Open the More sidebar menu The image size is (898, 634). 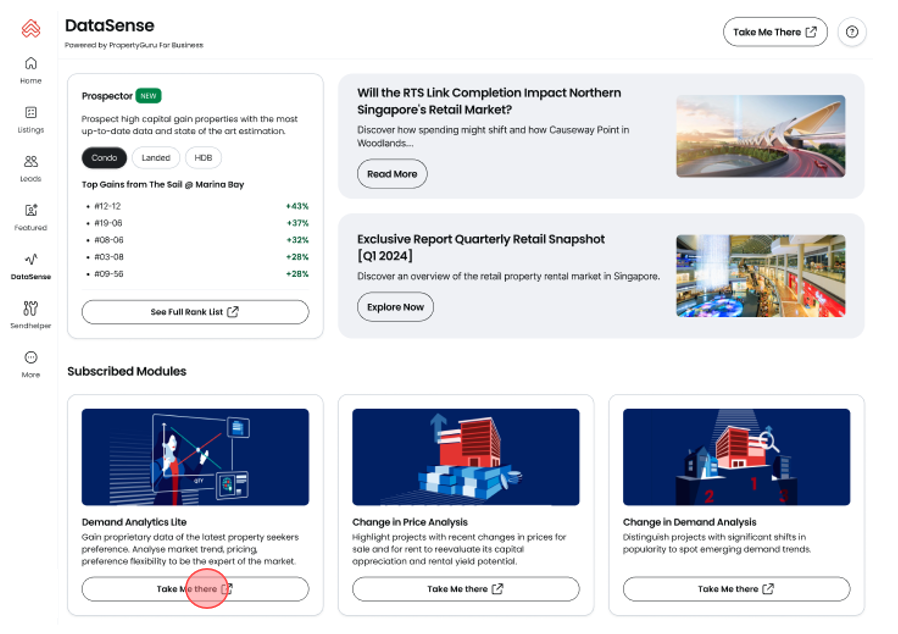tap(31, 364)
